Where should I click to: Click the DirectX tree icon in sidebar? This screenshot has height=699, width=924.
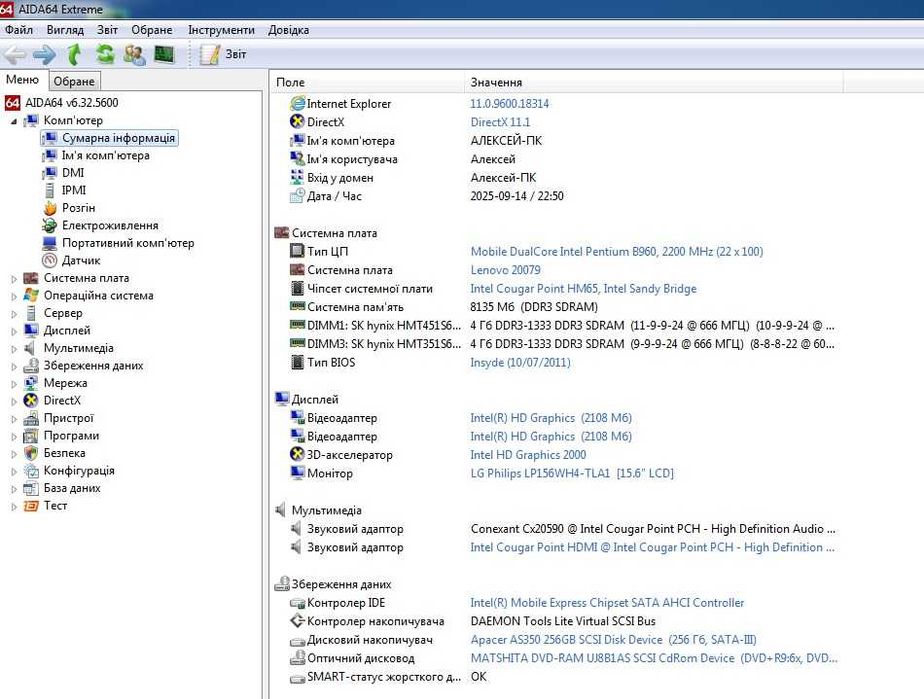point(31,401)
